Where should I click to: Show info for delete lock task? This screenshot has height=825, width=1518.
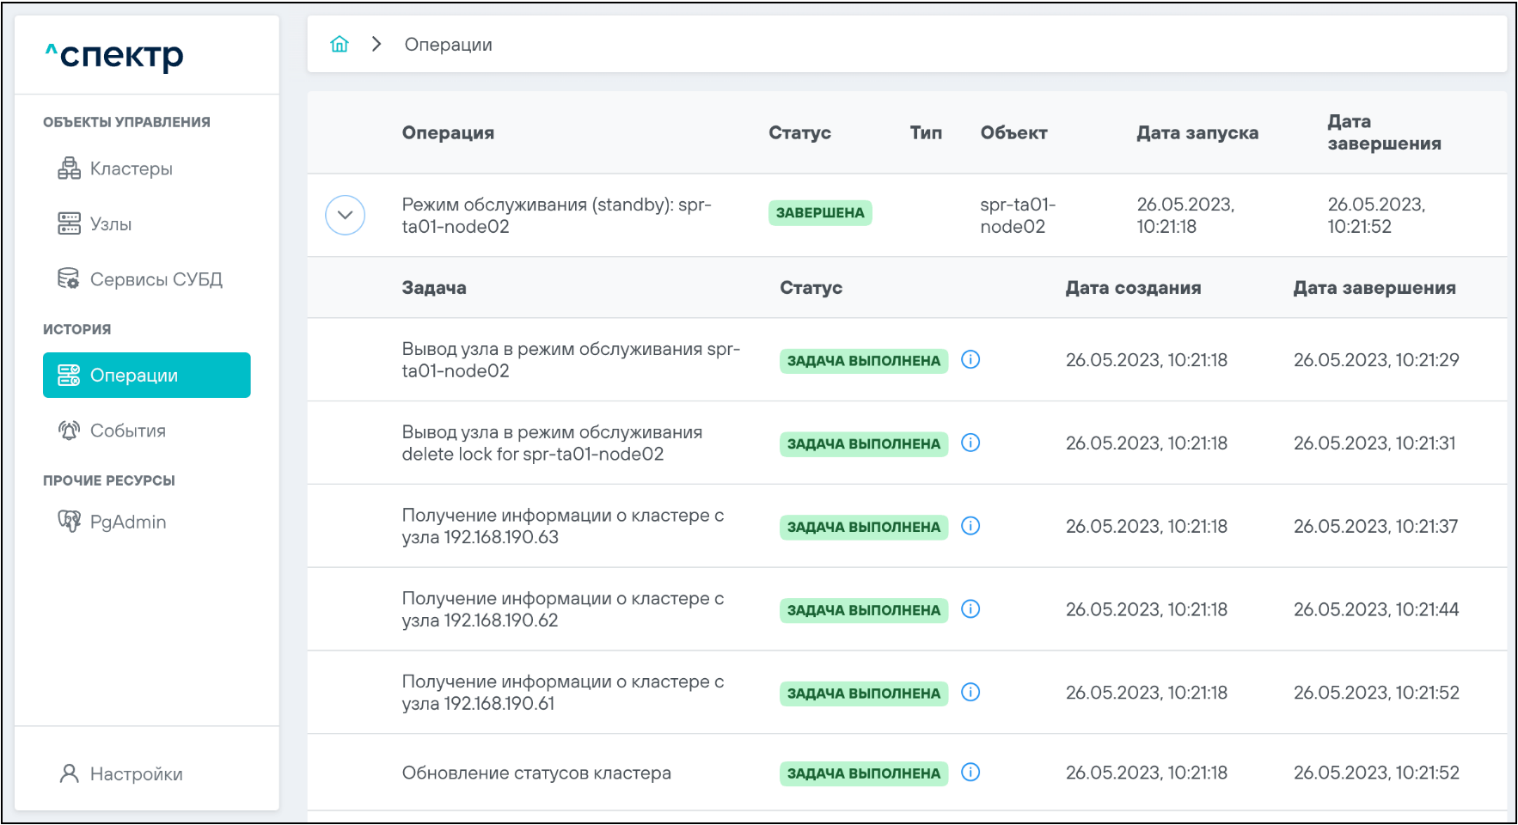tap(970, 443)
